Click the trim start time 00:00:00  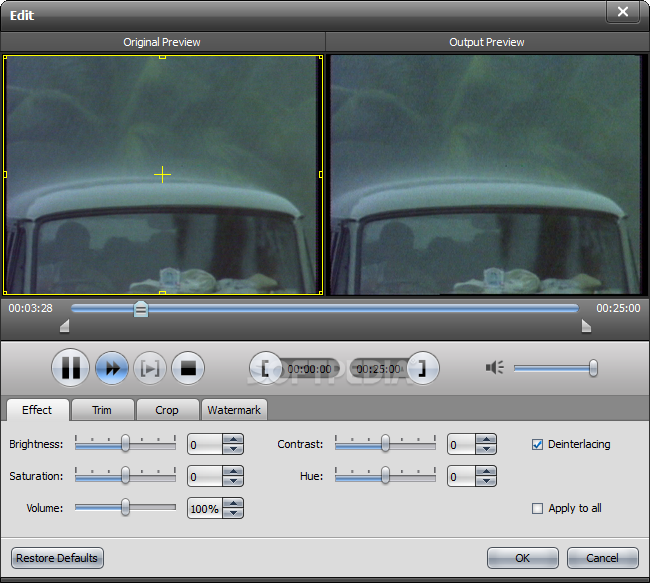click(x=309, y=369)
